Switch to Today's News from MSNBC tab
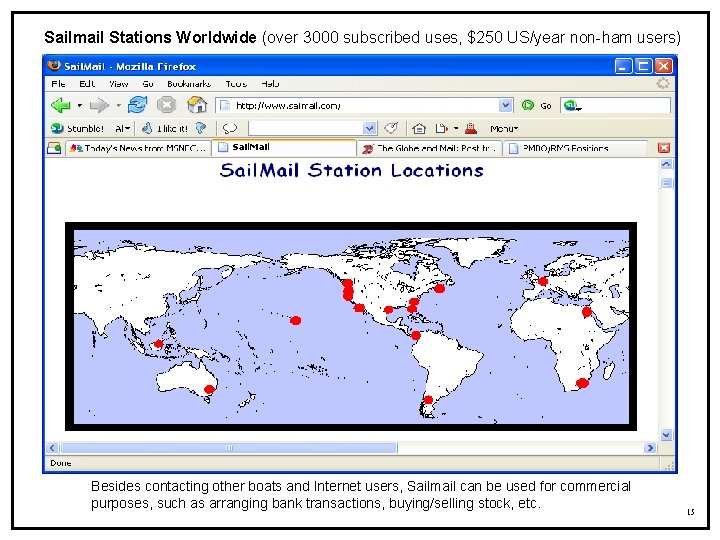This screenshot has width=720, height=540. pos(138,148)
